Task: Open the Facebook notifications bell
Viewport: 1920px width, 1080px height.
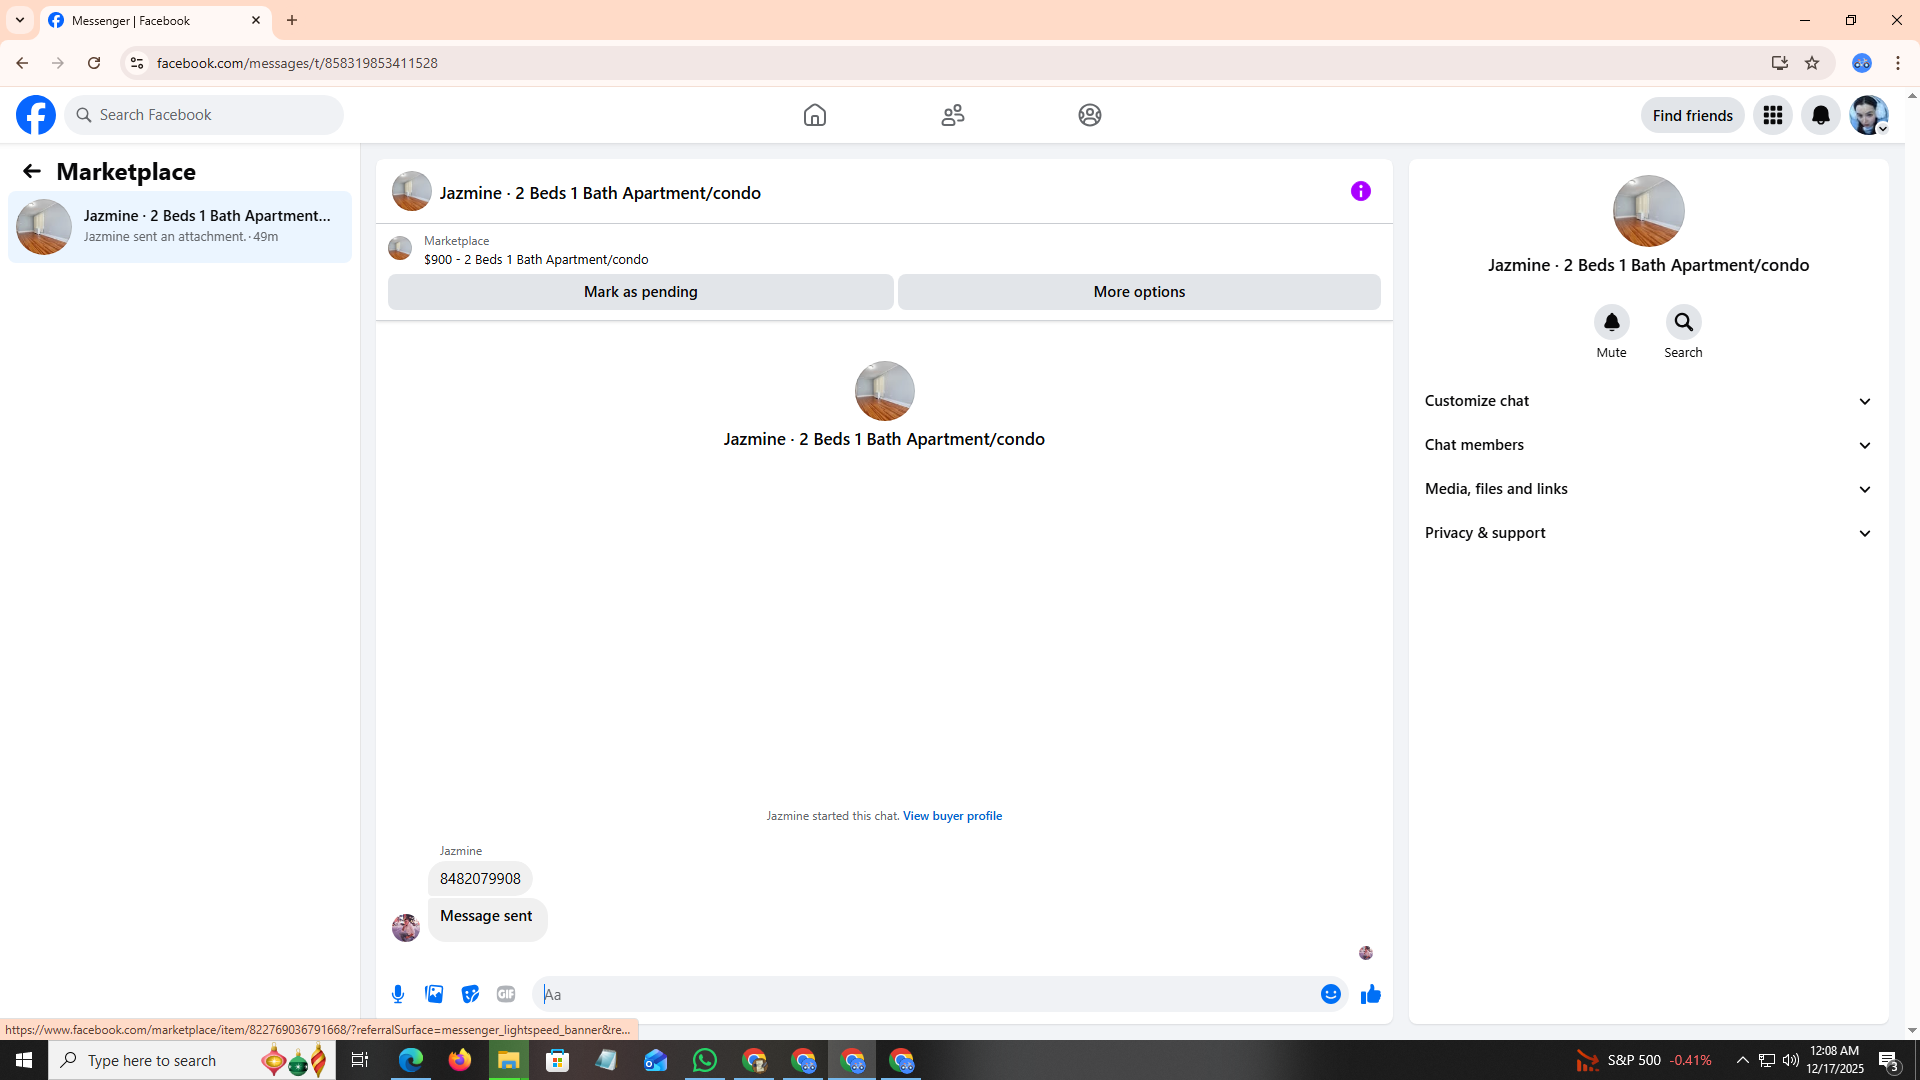Action: (x=1820, y=115)
